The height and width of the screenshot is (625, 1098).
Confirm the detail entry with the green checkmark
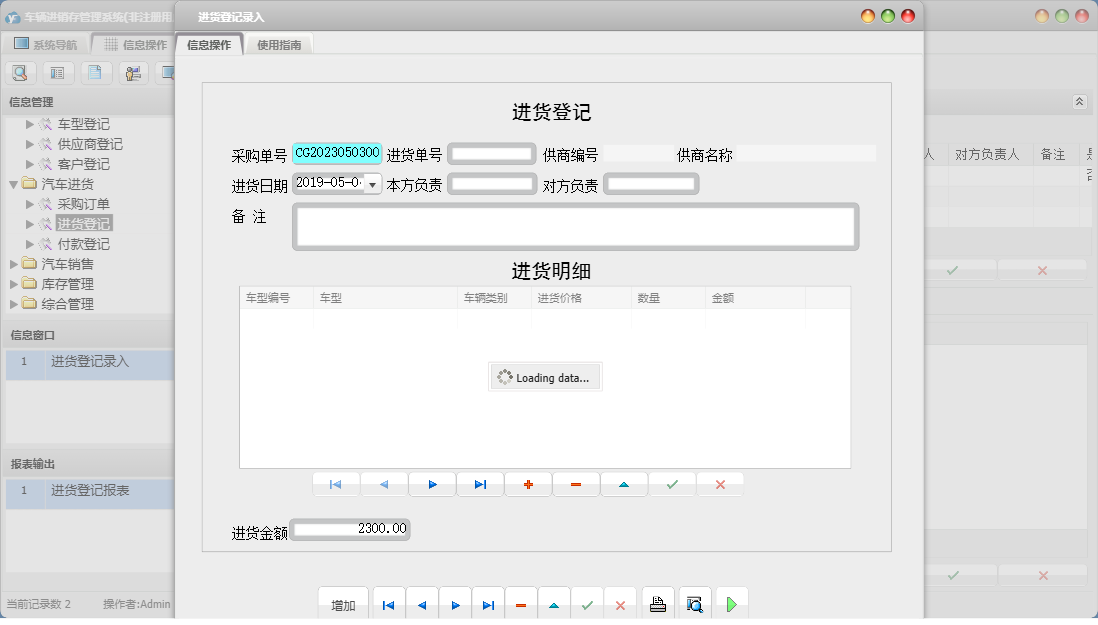[x=672, y=484]
